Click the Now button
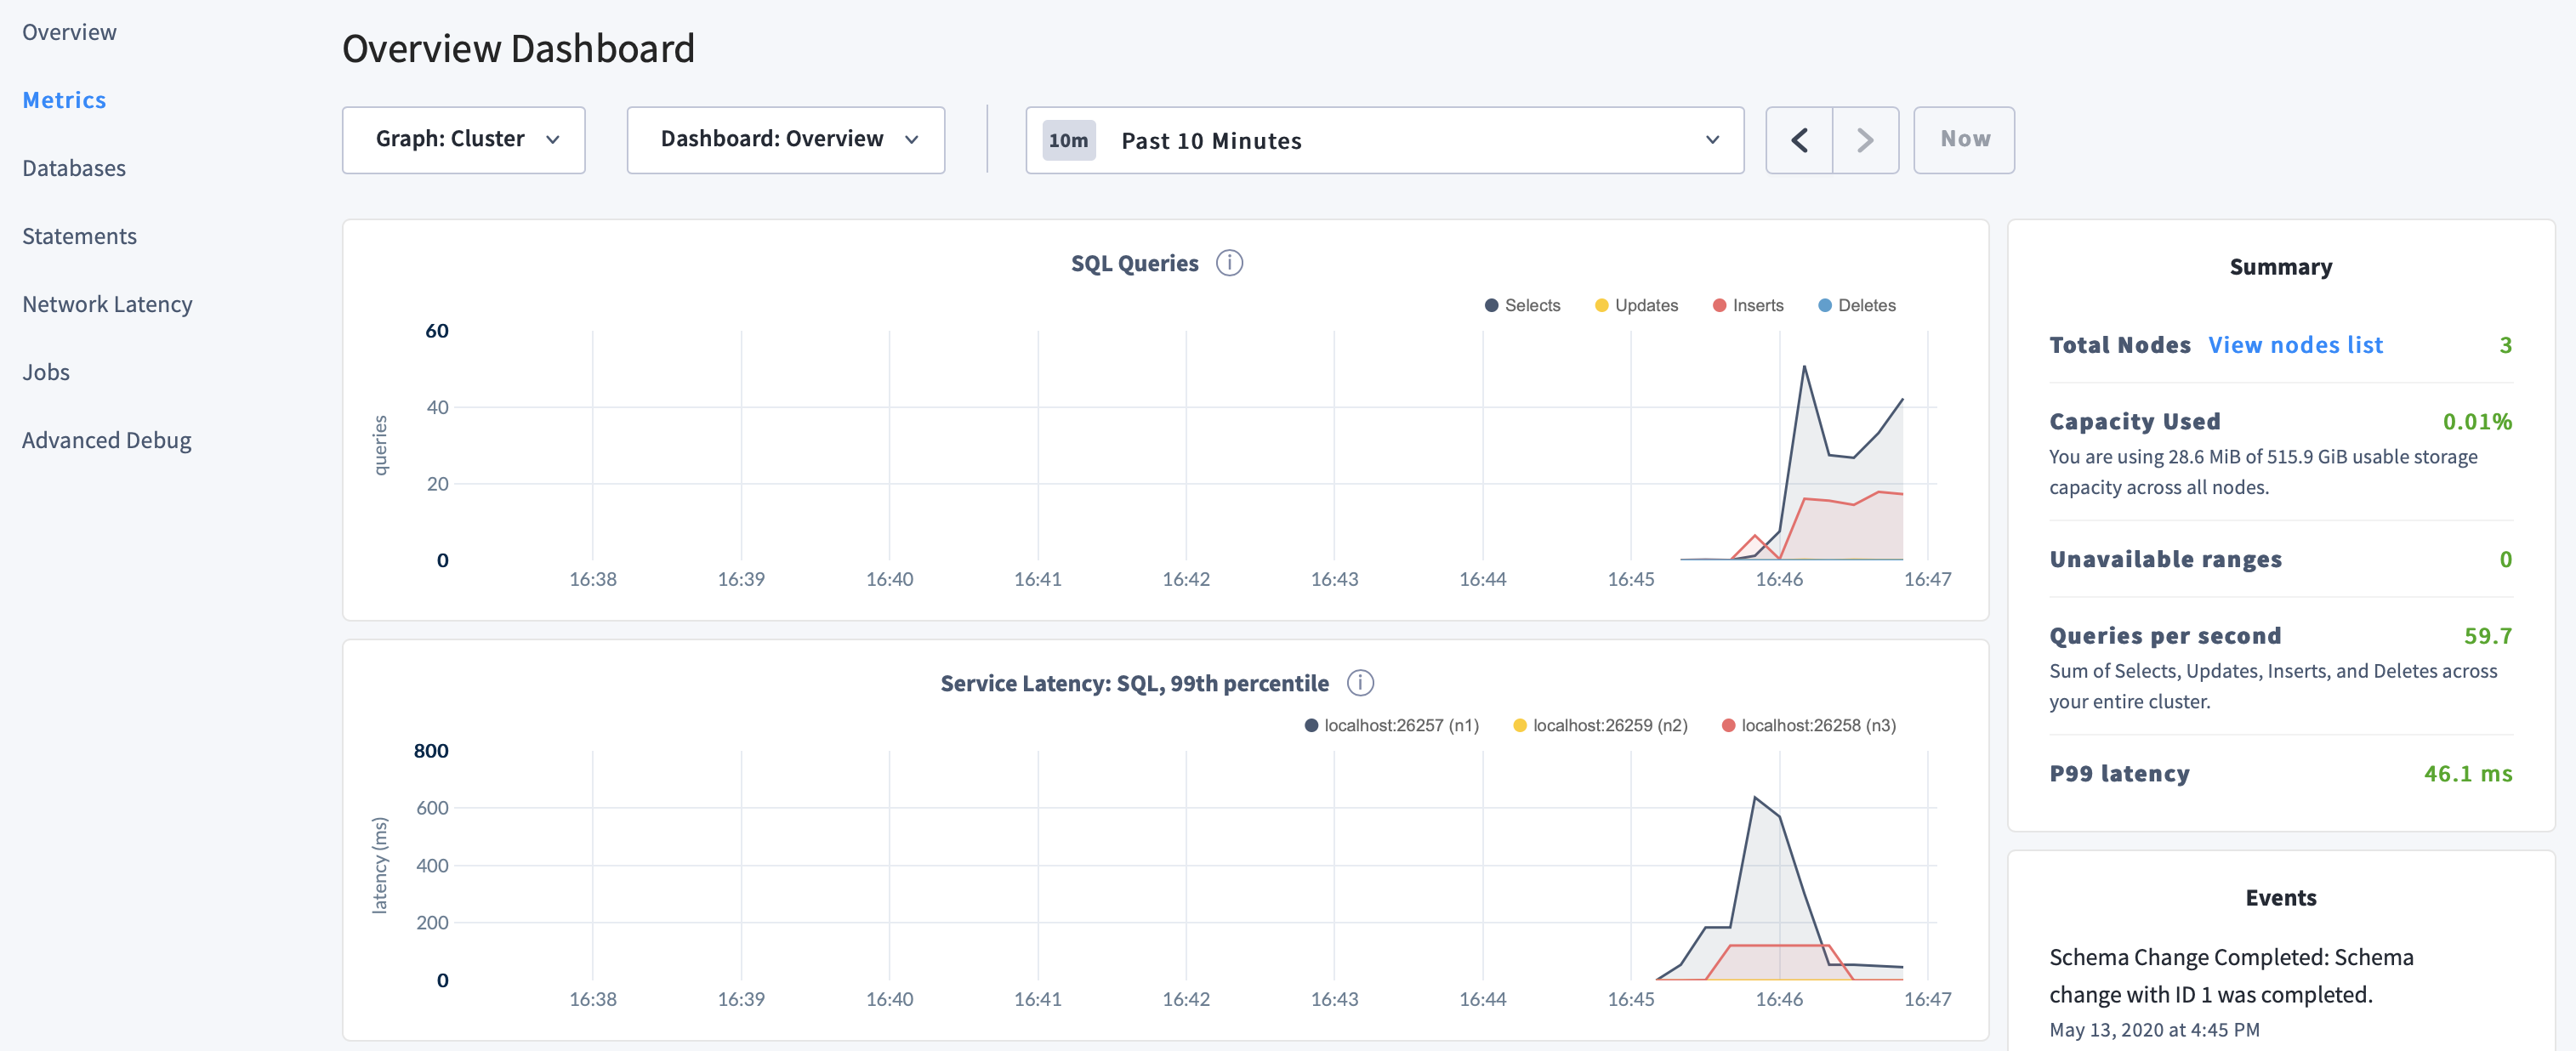 coord(1963,139)
